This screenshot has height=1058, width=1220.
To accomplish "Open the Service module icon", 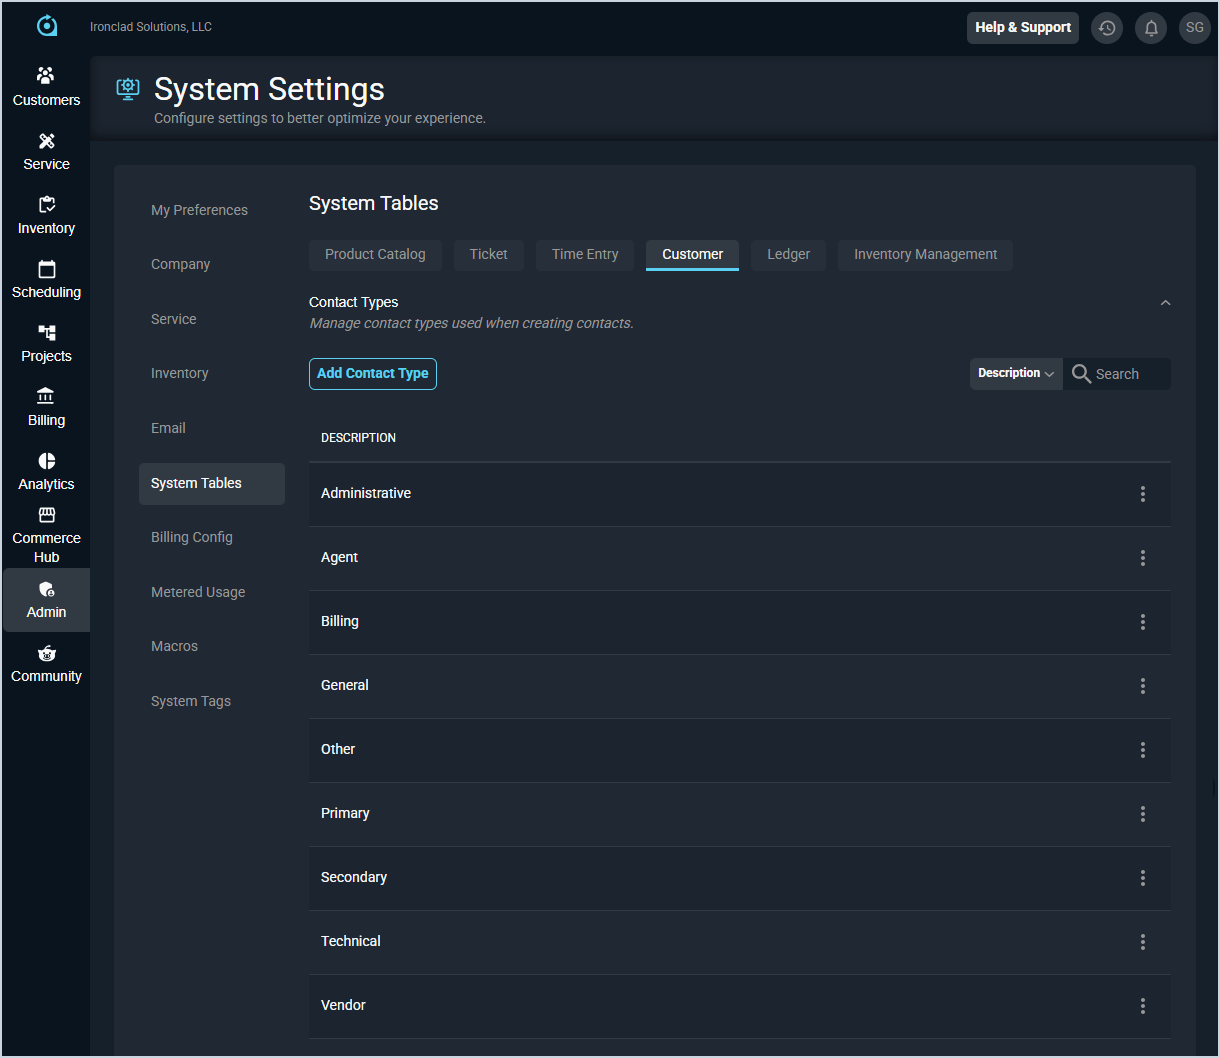I will coord(46,142).
